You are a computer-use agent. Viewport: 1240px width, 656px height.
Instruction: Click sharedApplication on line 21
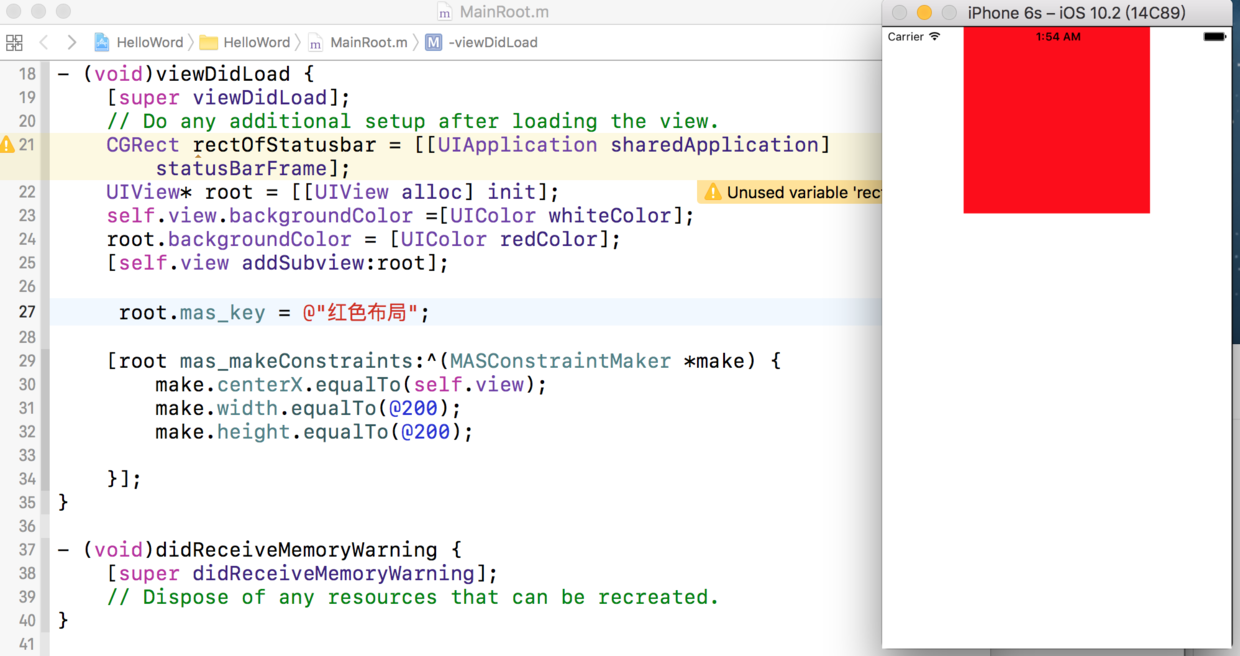tap(714, 145)
